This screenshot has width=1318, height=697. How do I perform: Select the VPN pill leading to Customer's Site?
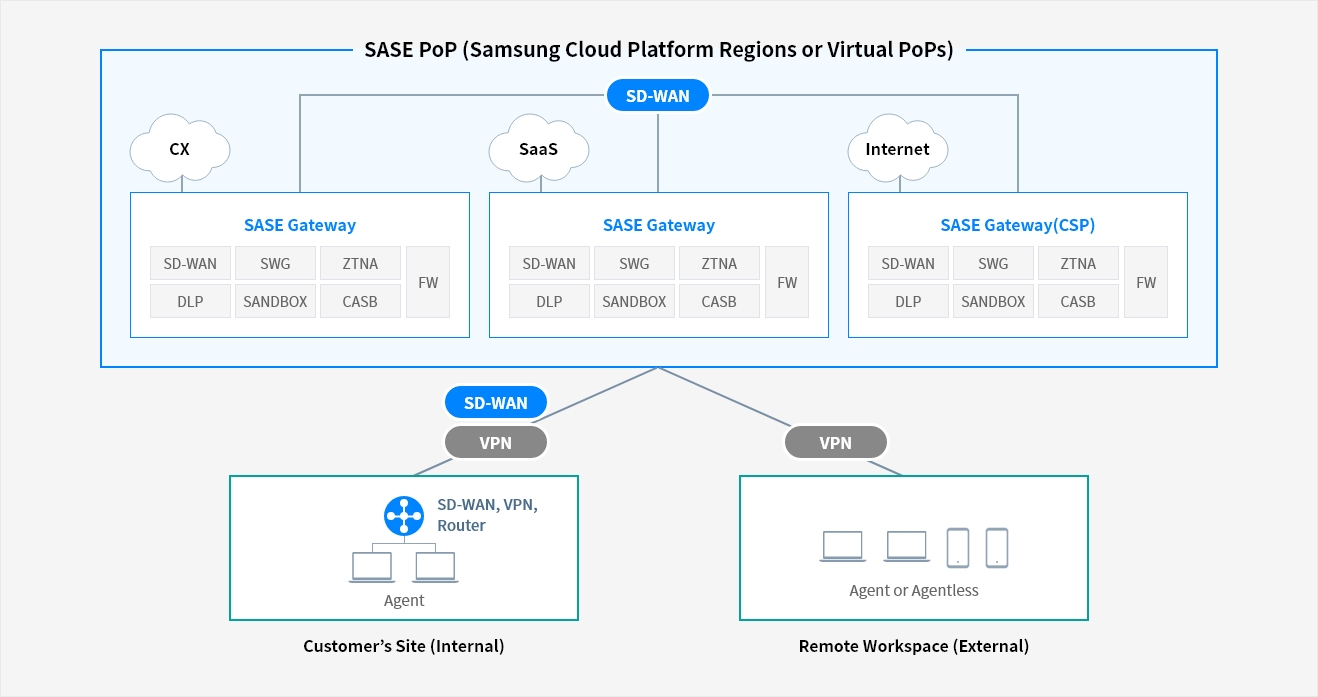496,442
